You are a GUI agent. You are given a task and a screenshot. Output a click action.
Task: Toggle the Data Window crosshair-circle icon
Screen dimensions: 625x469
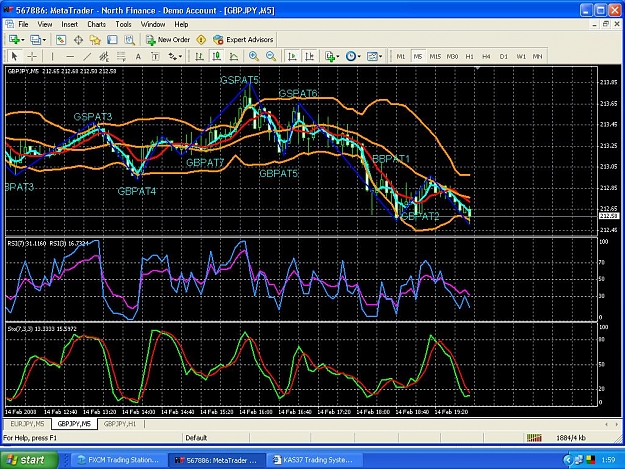point(78,40)
